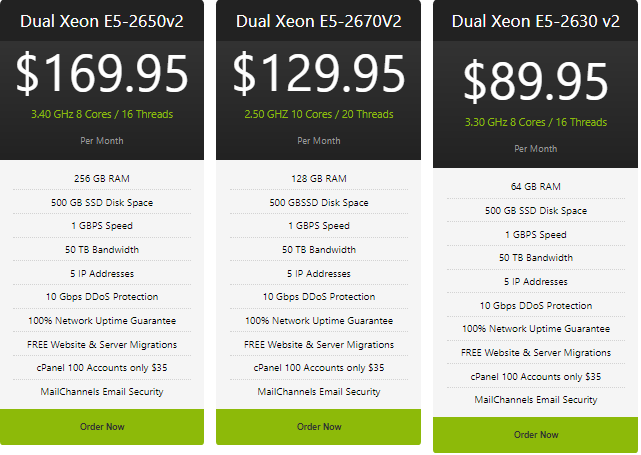Click the Dual Xeon E5-2650v2 plan title

point(102,20)
